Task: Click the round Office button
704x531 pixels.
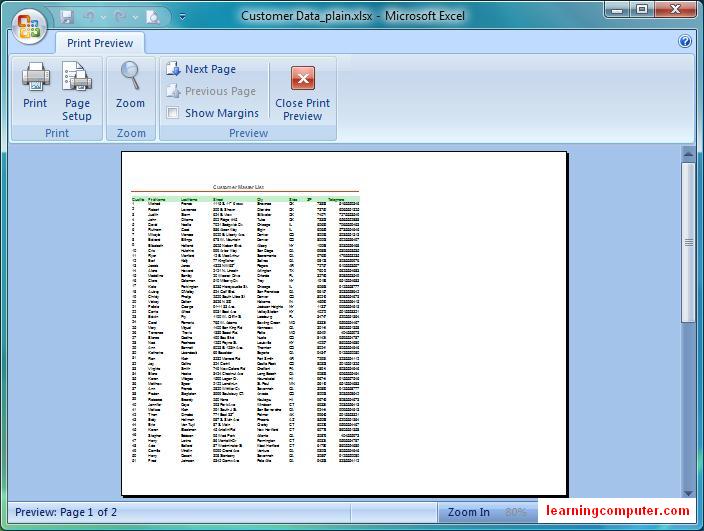Action: pyautogui.click(x=29, y=26)
